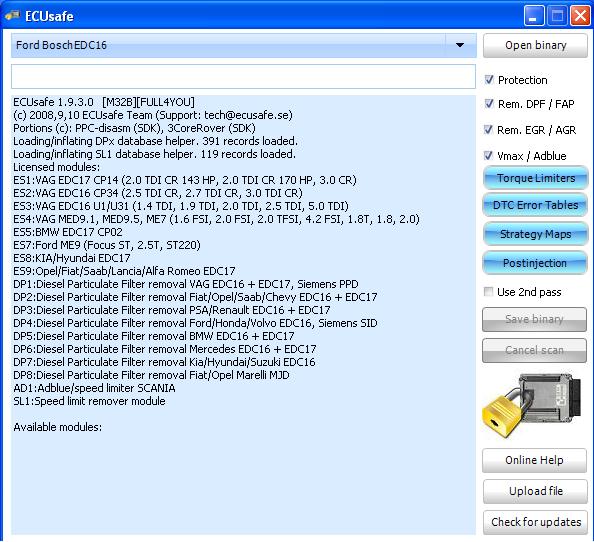Click the empty text field below dropdown

[243, 77]
